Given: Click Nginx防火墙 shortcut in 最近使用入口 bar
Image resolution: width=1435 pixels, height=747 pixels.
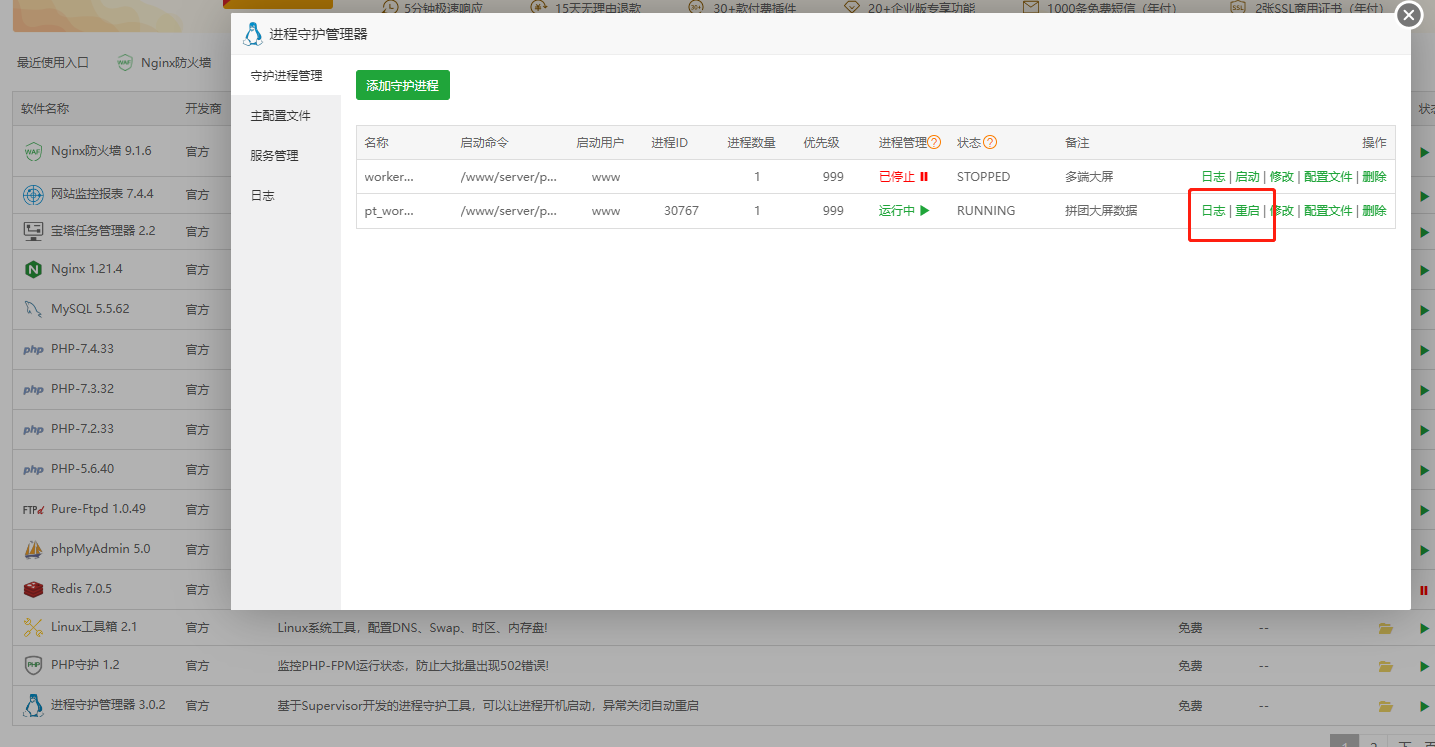Looking at the screenshot, I should point(164,62).
